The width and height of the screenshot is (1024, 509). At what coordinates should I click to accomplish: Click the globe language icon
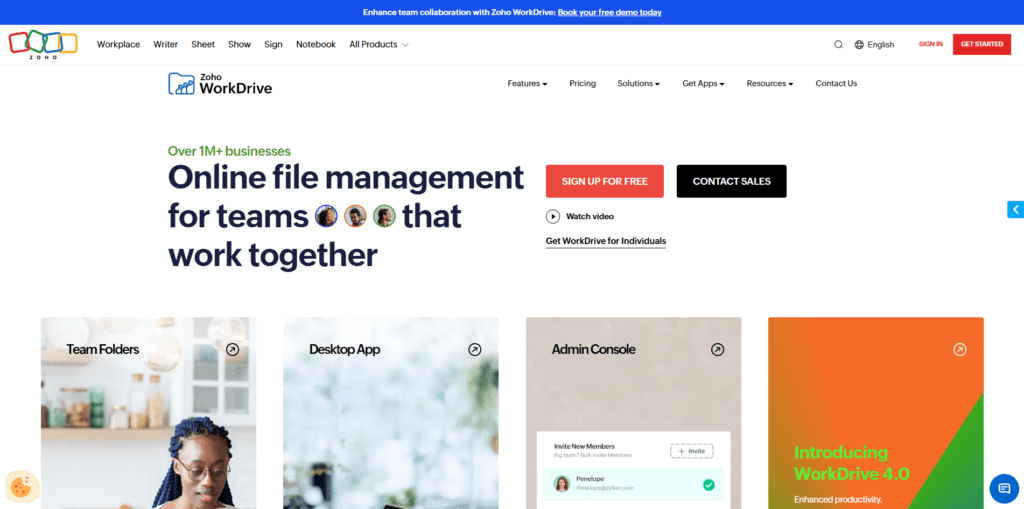[x=859, y=44]
